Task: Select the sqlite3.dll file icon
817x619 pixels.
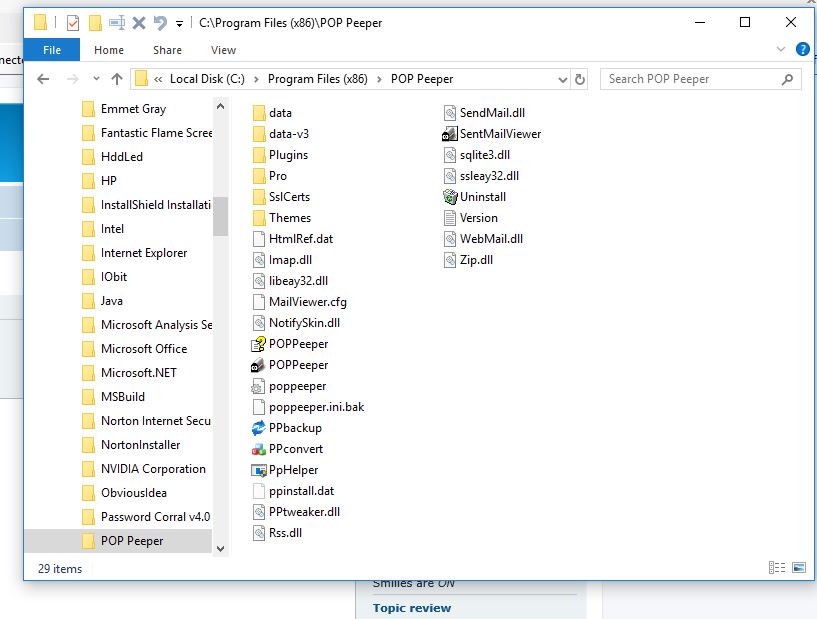Action: tap(450, 155)
